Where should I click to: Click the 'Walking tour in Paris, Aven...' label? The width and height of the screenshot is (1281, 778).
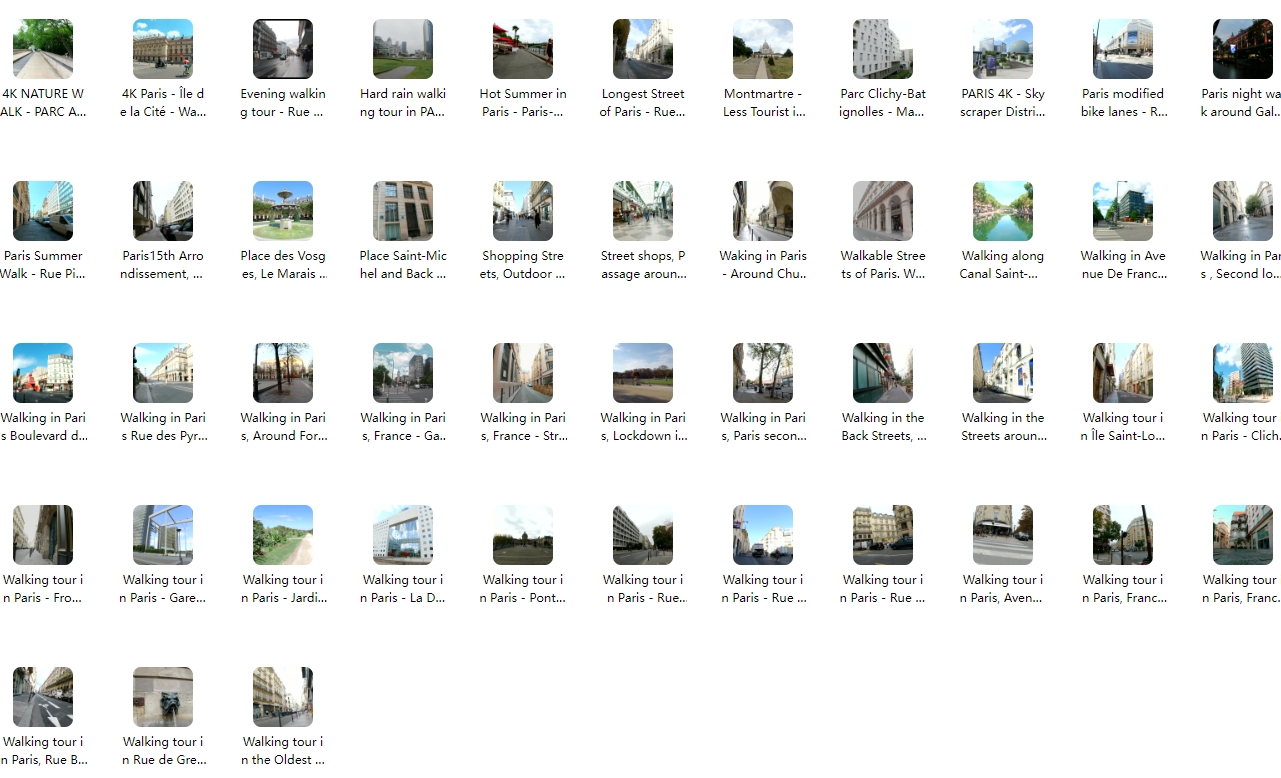pyautogui.click(x=1003, y=589)
